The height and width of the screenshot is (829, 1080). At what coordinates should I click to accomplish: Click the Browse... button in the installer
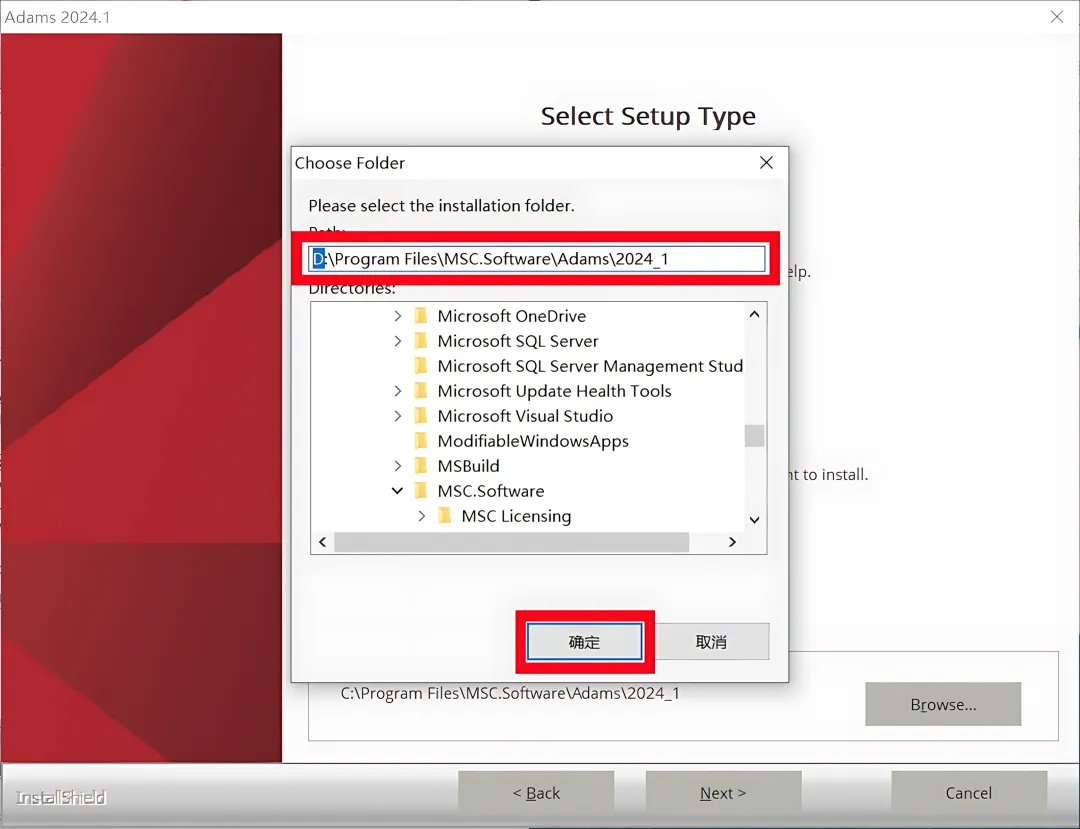point(943,704)
